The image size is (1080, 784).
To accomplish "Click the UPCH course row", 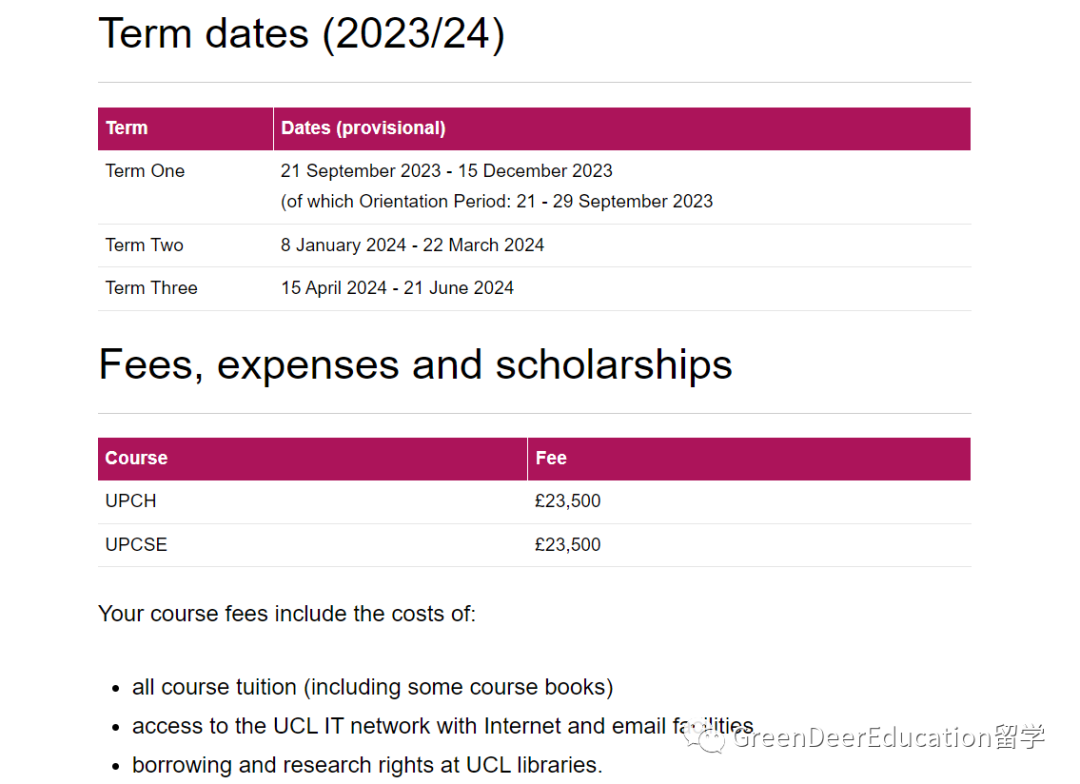I will click(534, 502).
